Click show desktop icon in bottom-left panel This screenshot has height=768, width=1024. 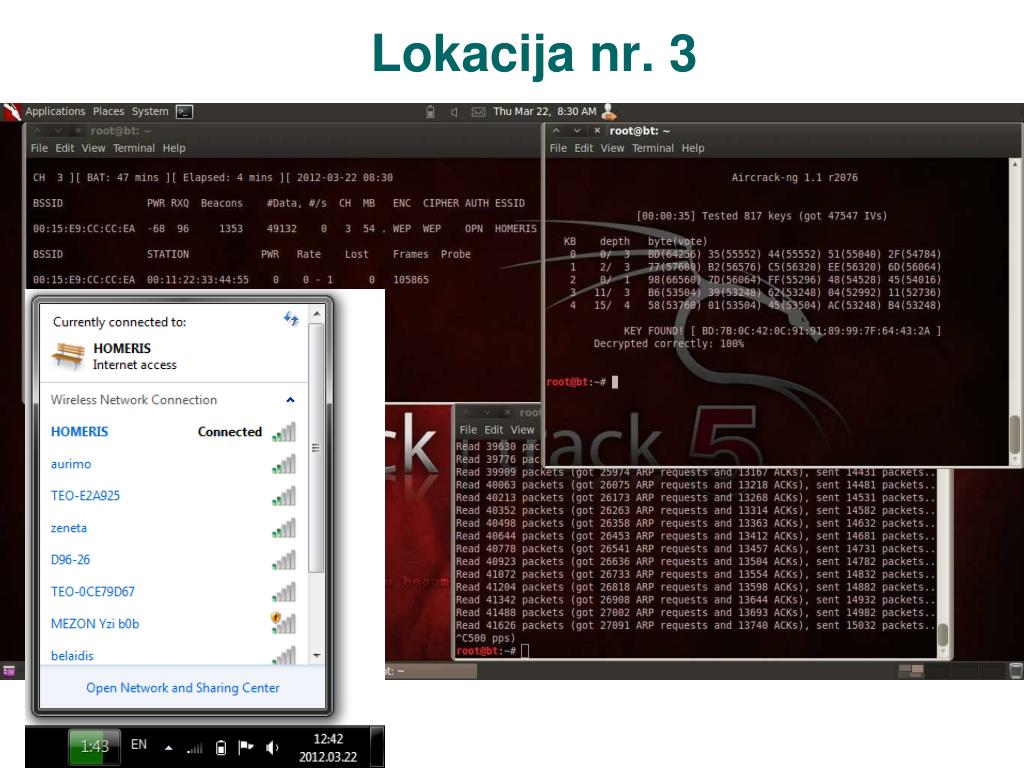[x=9, y=671]
